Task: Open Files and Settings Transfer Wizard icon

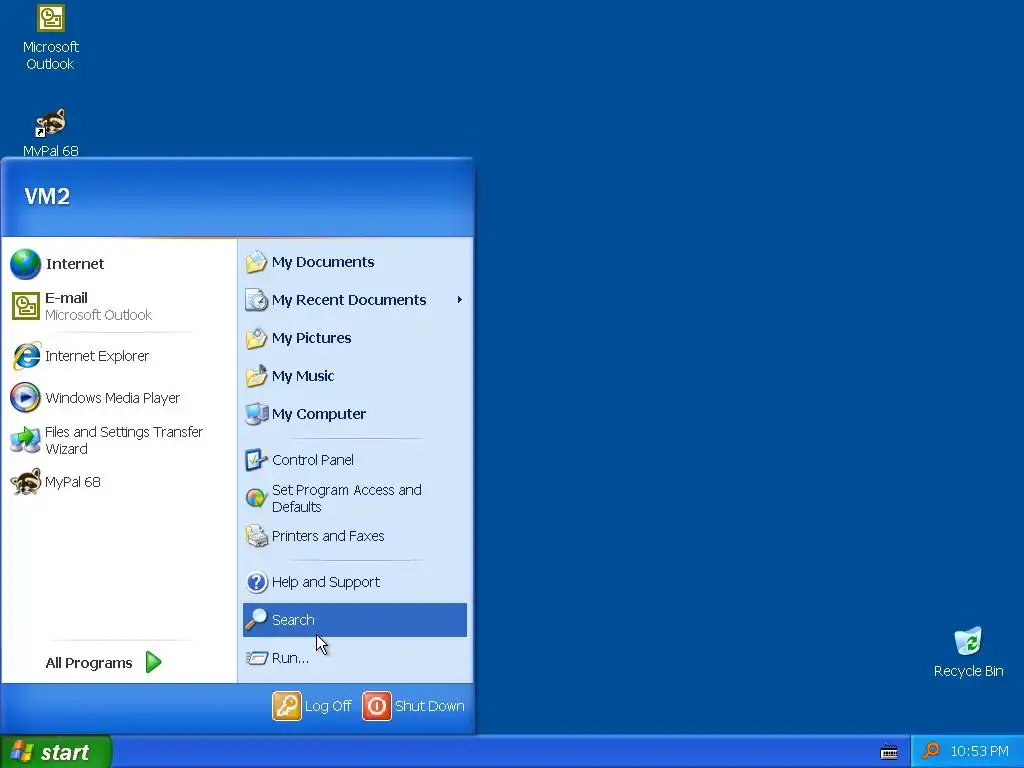Action: [x=25, y=440]
